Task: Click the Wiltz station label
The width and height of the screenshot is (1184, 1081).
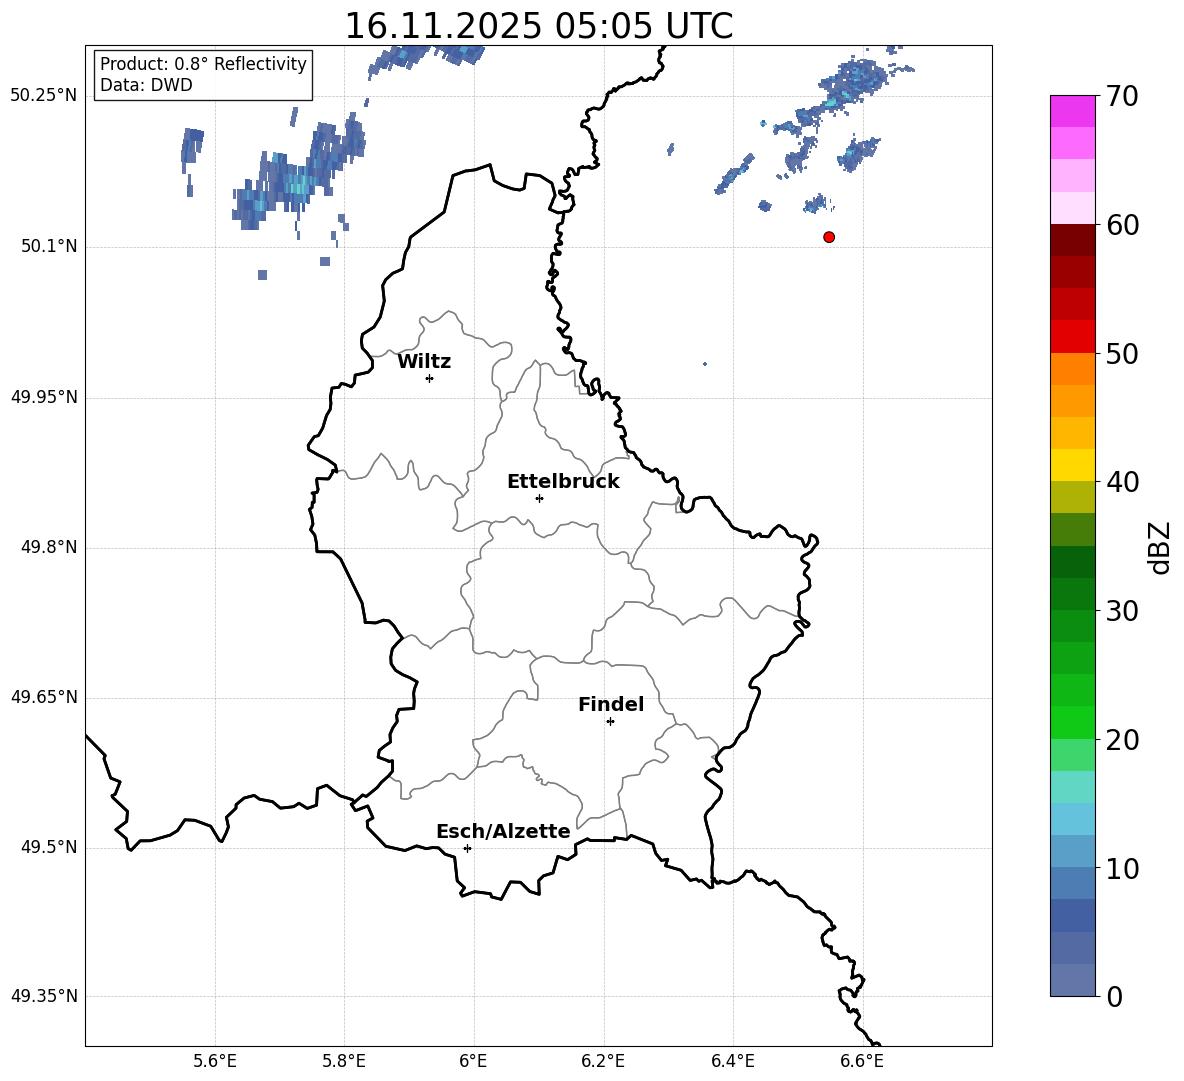Action: pyautogui.click(x=424, y=362)
